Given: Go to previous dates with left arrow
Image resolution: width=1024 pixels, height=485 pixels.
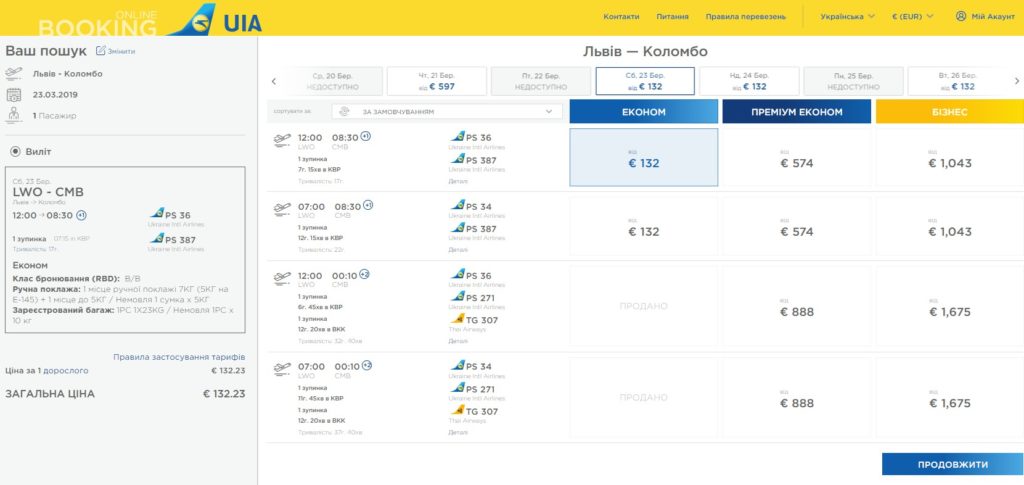Looking at the screenshot, I should coord(274,82).
